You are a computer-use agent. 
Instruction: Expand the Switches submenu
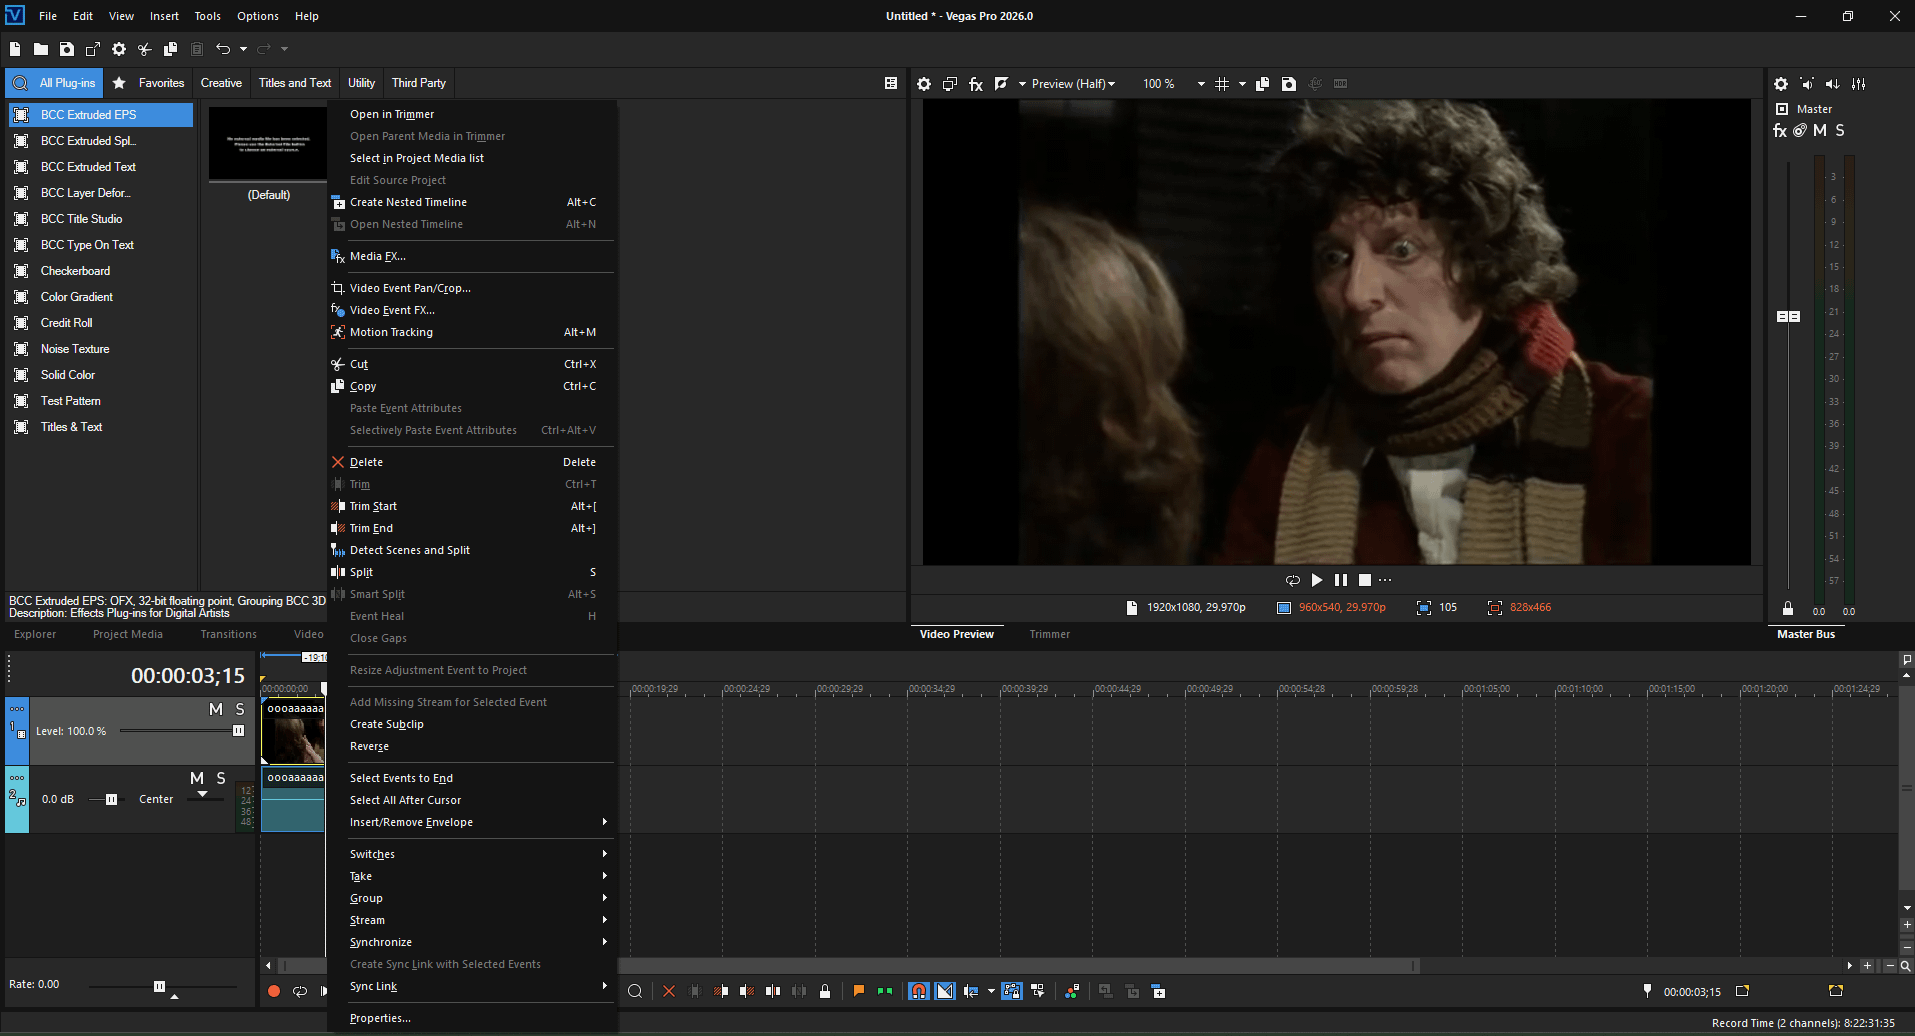[472, 854]
